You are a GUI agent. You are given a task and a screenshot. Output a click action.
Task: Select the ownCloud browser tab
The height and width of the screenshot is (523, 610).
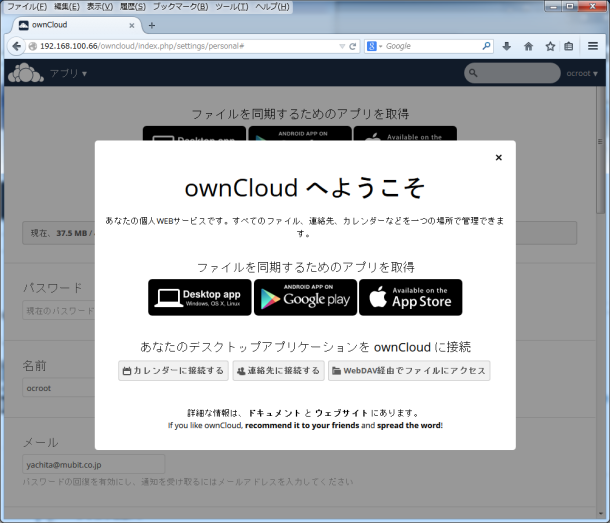coord(76,25)
